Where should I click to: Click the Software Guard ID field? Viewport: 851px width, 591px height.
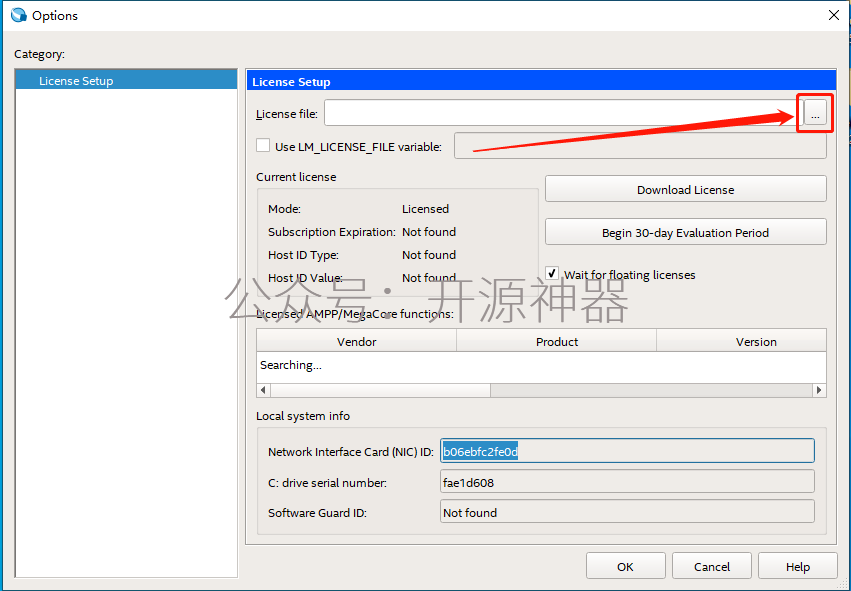click(x=627, y=512)
